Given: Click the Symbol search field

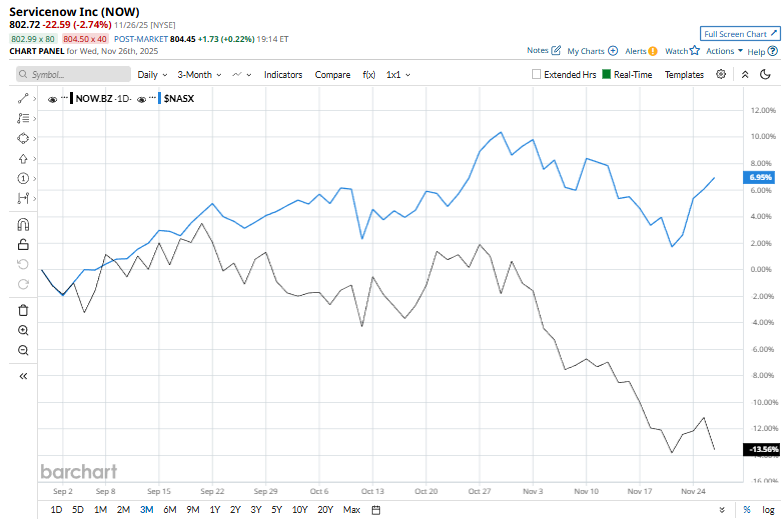Looking at the screenshot, I should coord(73,74).
